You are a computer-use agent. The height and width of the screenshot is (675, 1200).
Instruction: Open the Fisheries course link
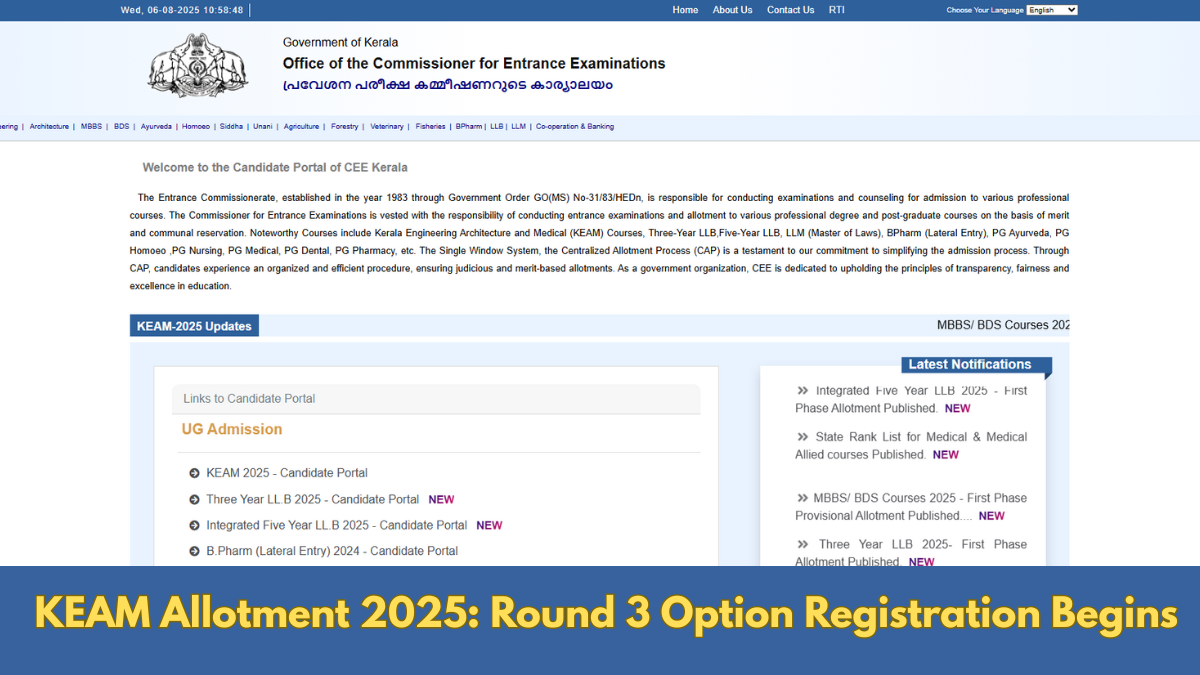click(x=430, y=127)
